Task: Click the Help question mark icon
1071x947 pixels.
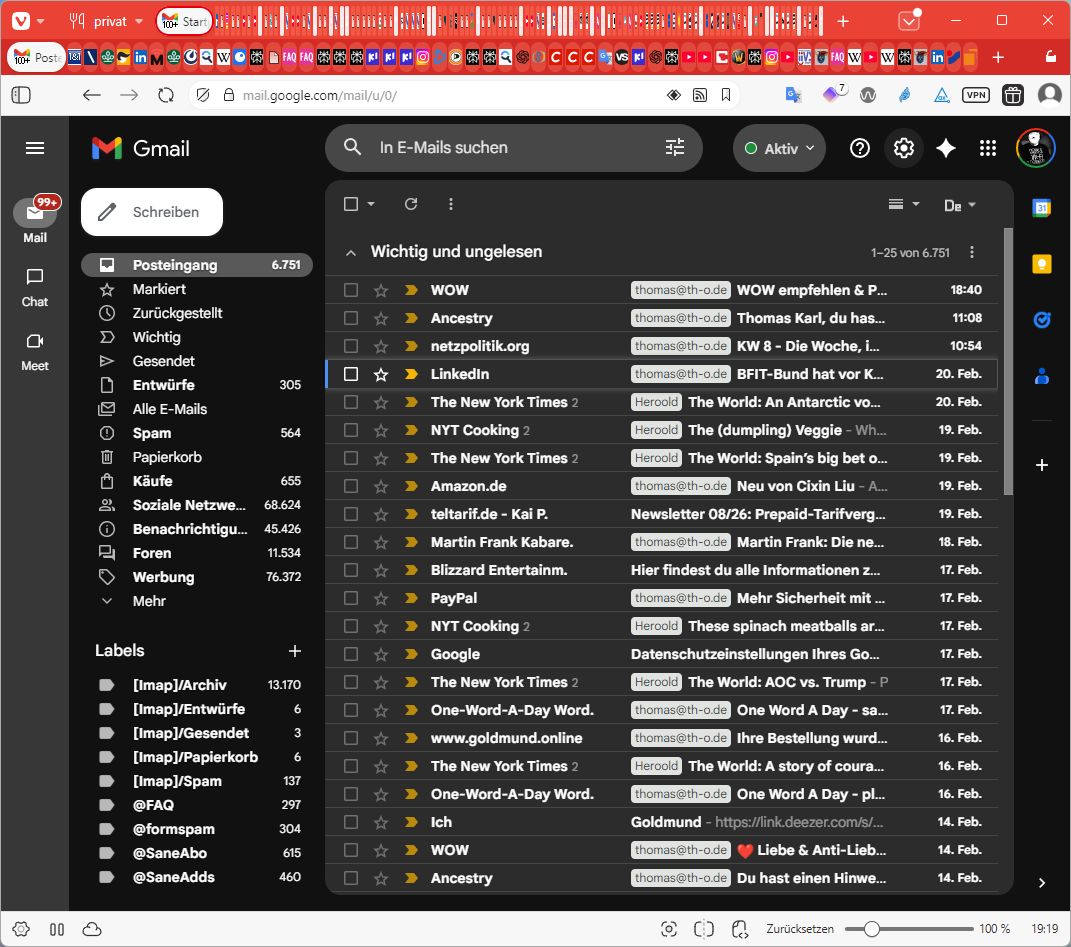Action: (x=860, y=148)
